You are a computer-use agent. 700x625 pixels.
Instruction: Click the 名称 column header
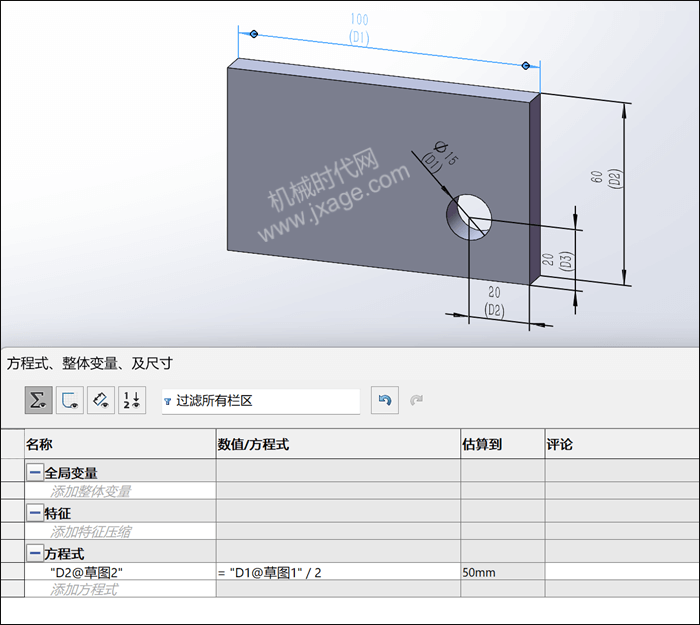[121, 444]
